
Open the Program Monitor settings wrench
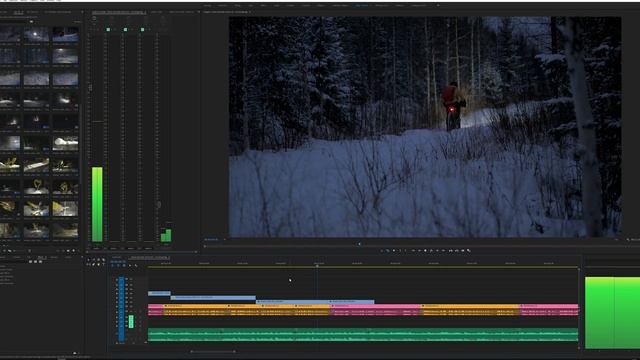click(x=628, y=240)
